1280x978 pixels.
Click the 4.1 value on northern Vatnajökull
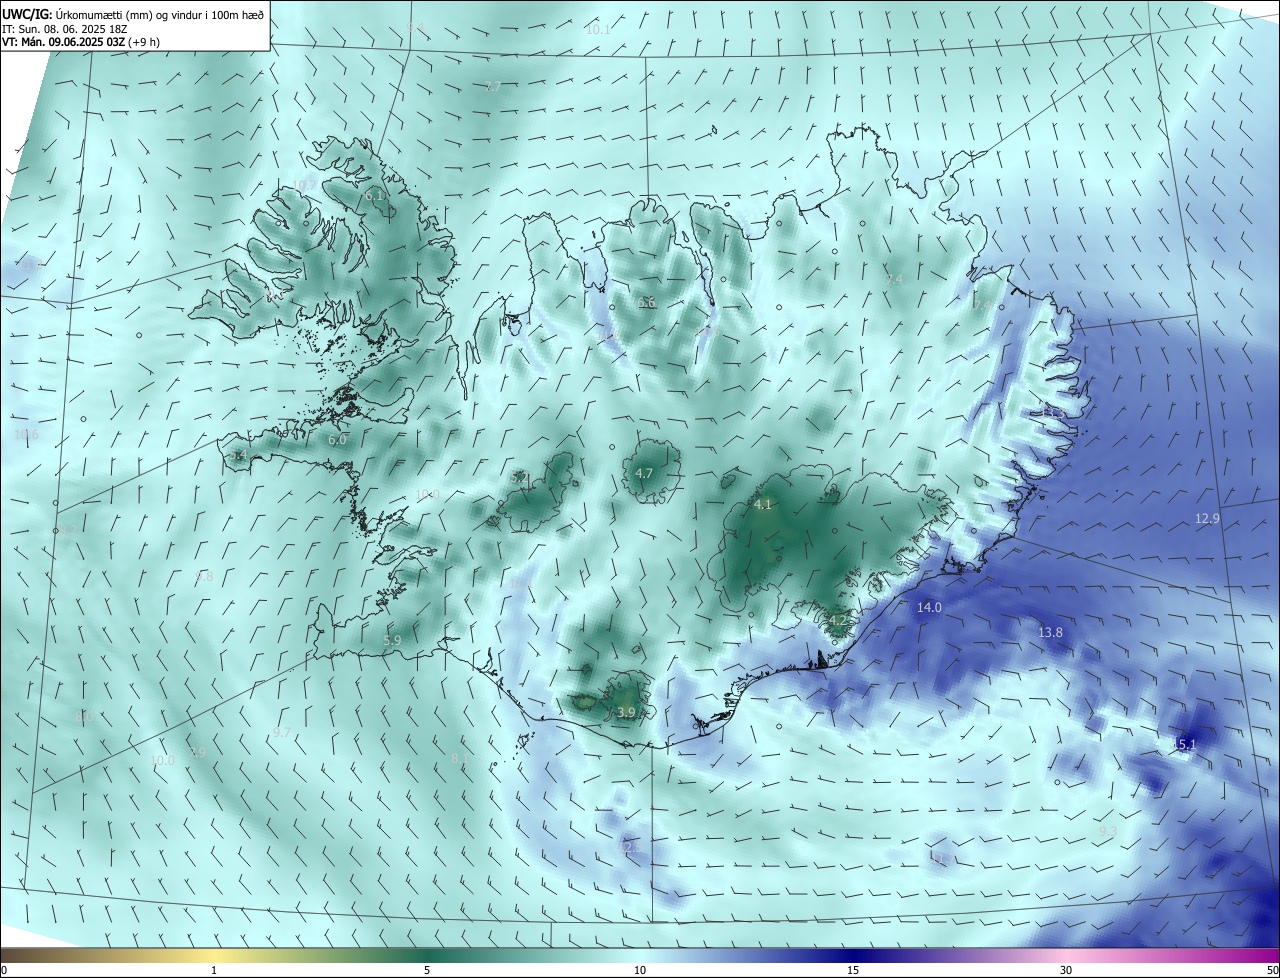763,505
